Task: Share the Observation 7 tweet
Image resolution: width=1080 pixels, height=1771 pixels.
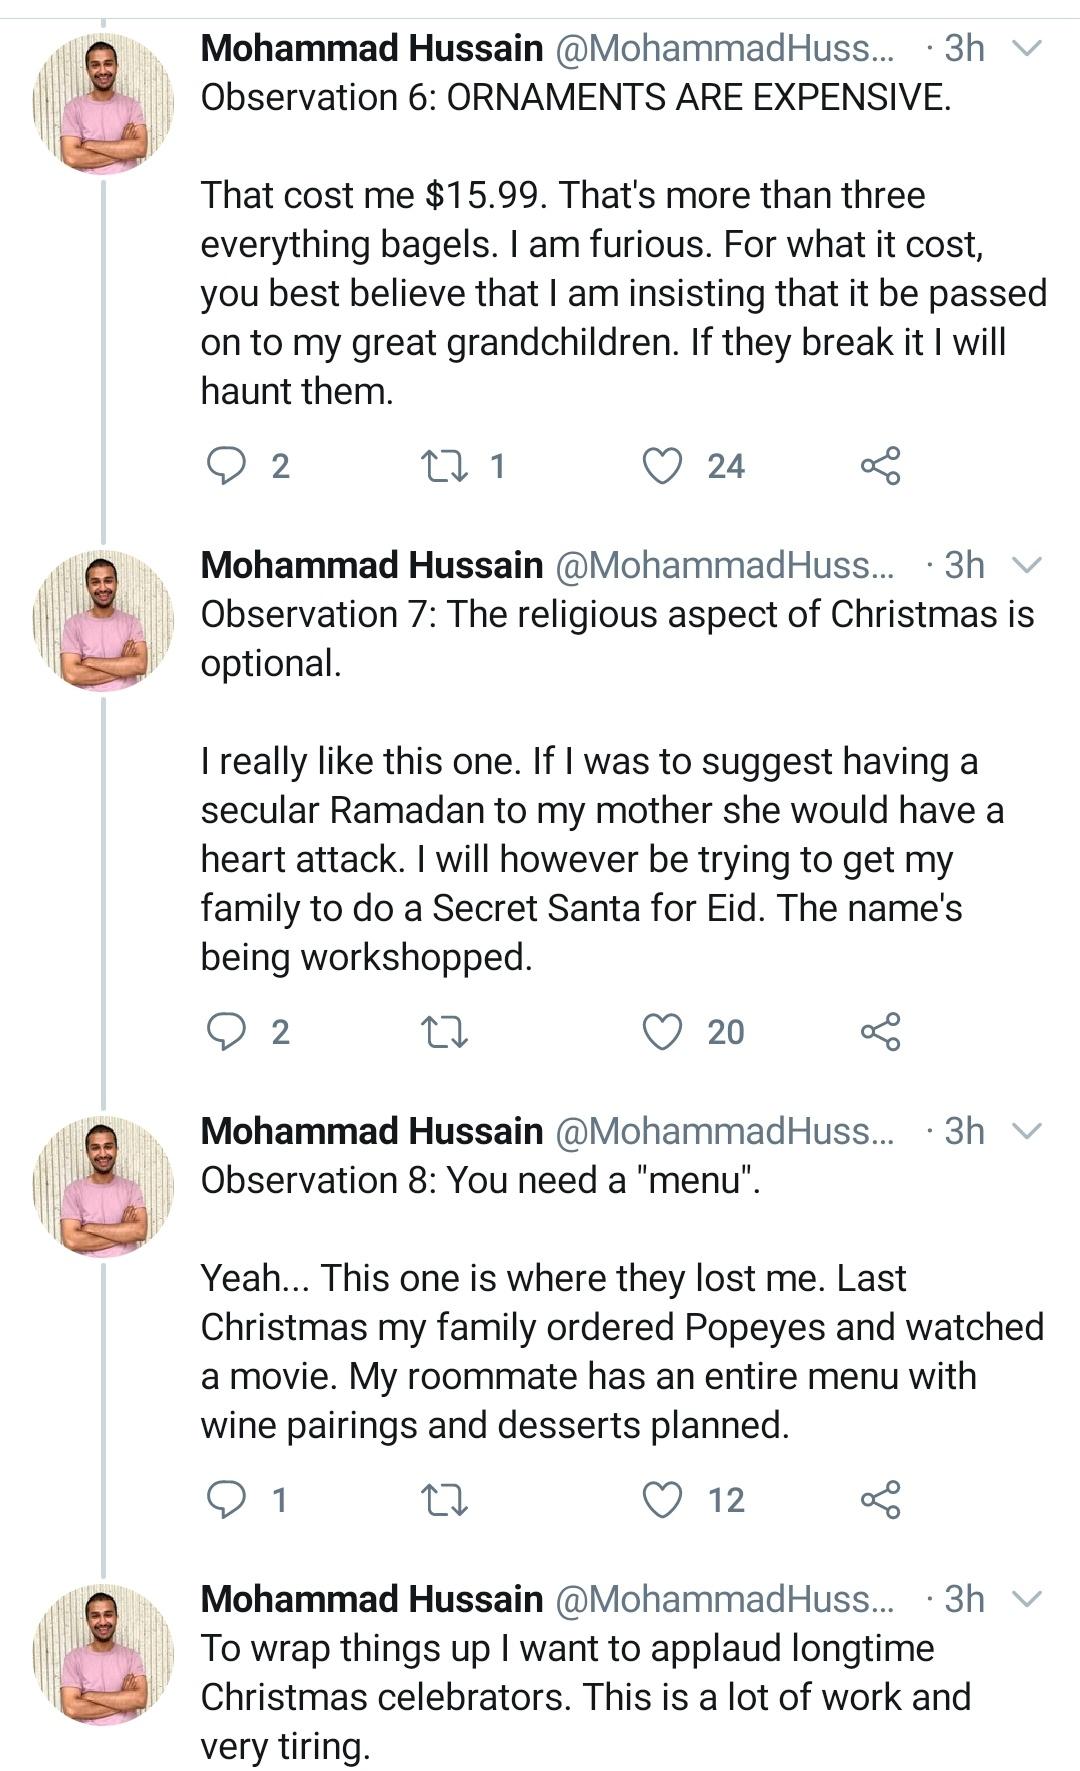Action: click(880, 1032)
